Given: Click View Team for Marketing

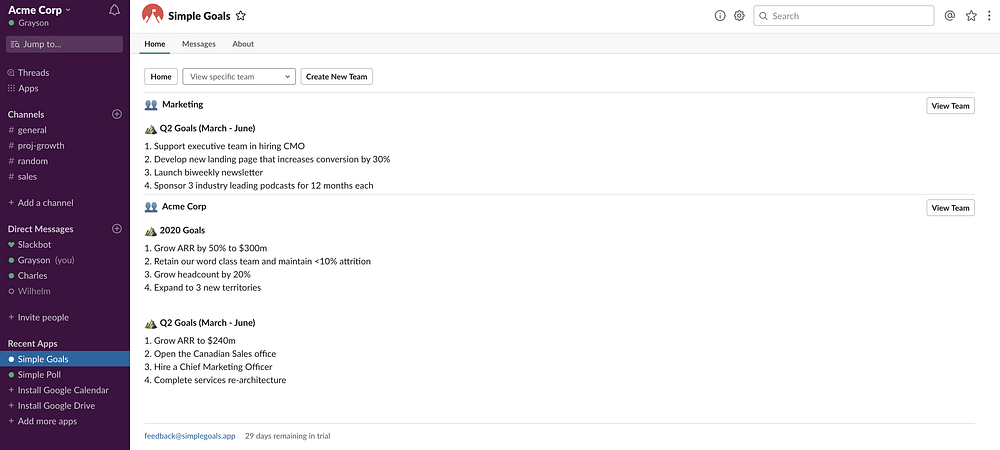Looking at the screenshot, I should click(950, 106).
